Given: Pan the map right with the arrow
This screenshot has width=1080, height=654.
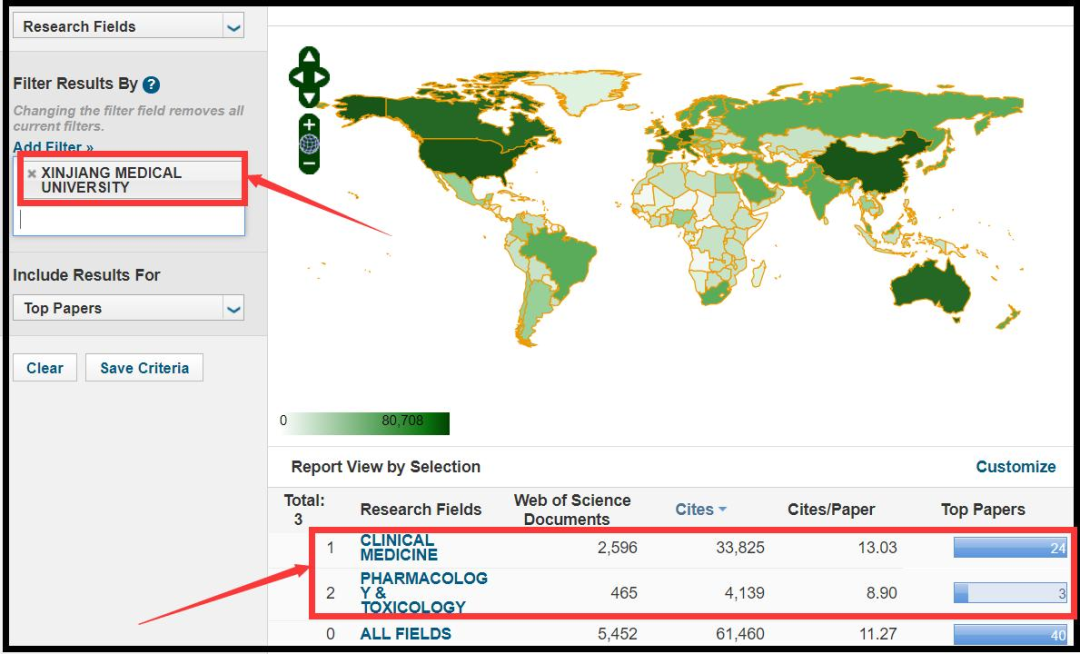Looking at the screenshot, I should pos(322,76).
